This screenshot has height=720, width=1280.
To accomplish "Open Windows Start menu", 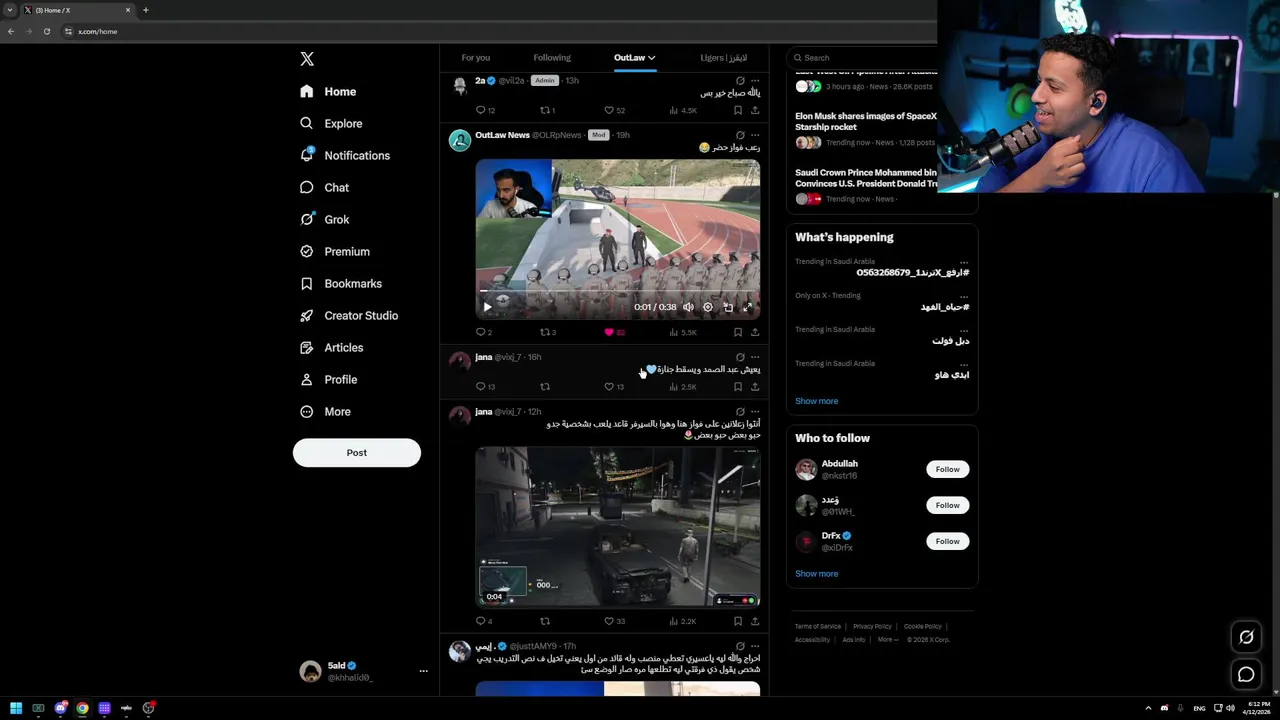I will pos(16,708).
